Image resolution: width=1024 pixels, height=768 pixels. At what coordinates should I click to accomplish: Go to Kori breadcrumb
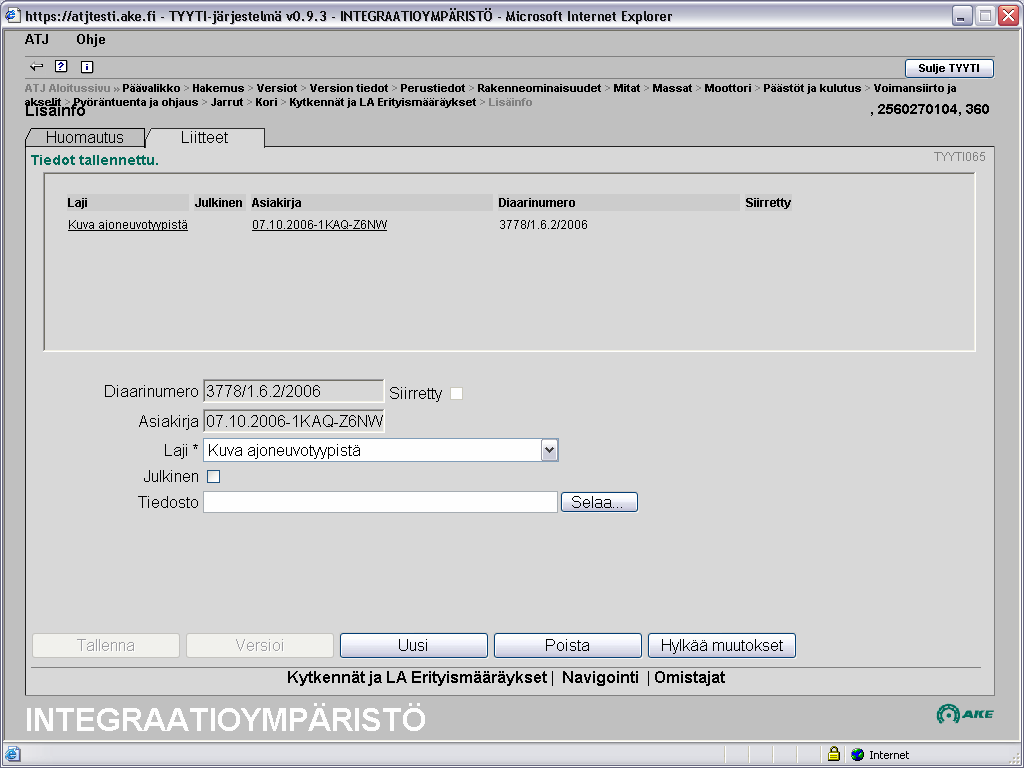click(x=266, y=103)
